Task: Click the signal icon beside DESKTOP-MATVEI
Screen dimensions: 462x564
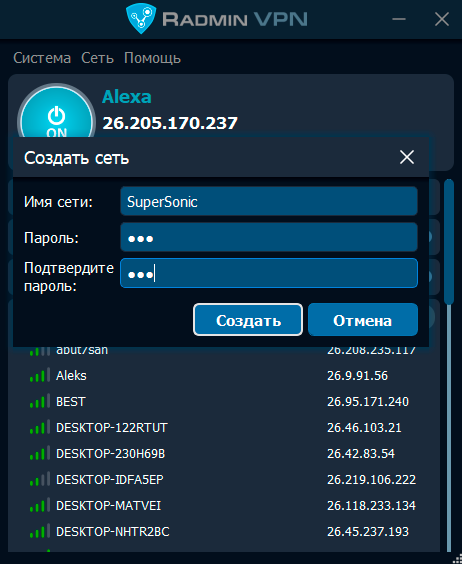Action: tap(40, 506)
